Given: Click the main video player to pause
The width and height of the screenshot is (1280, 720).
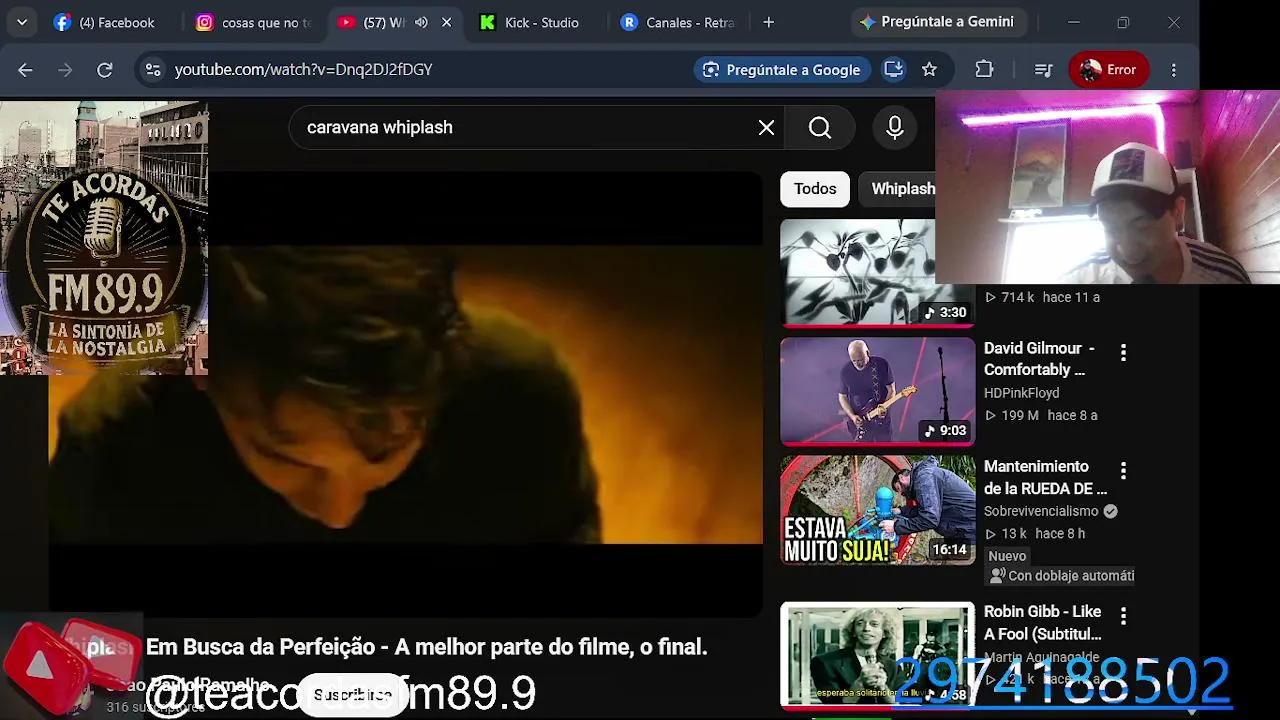Looking at the screenshot, I should click(x=405, y=395).
